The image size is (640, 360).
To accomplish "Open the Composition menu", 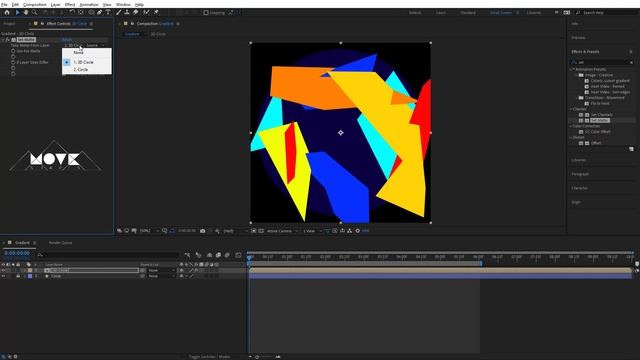I will point(35,4).
